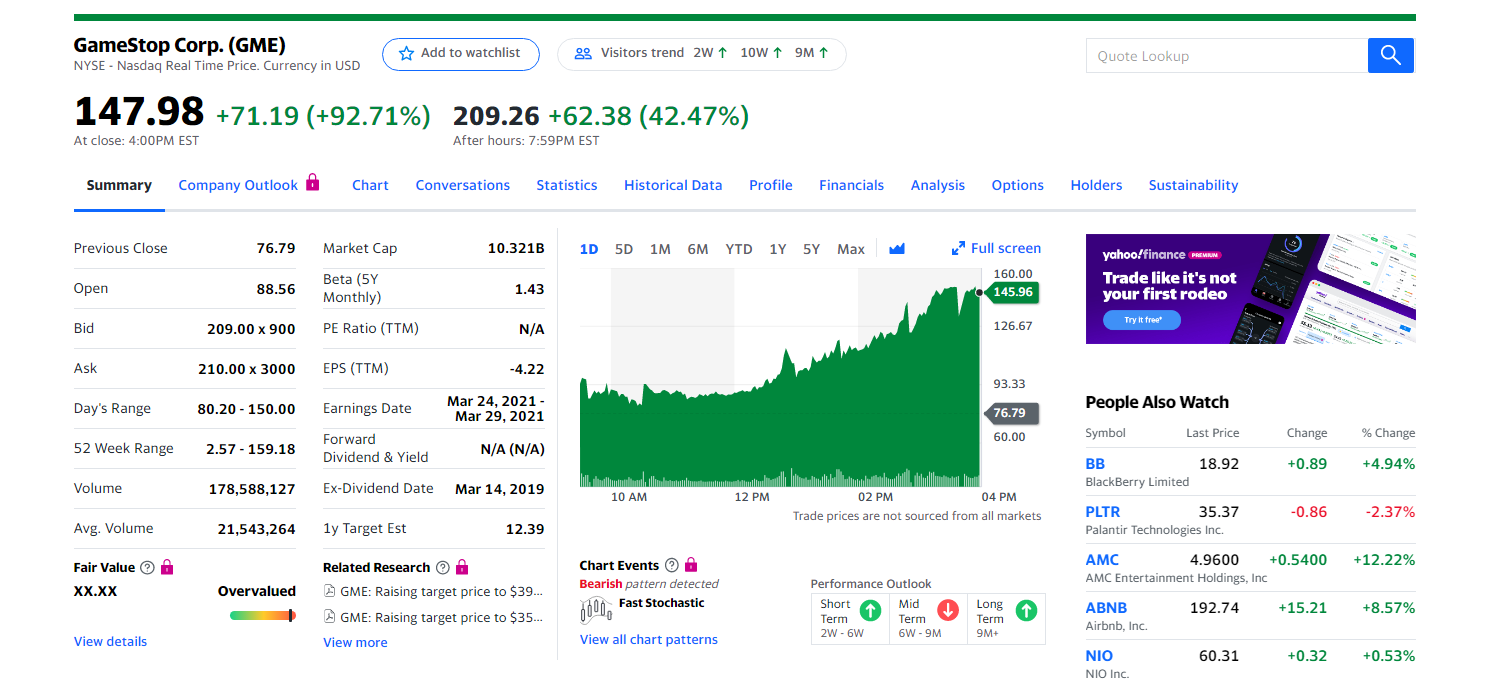Select the Max chart range
The image size is (1491, 680).
(851, 249)
